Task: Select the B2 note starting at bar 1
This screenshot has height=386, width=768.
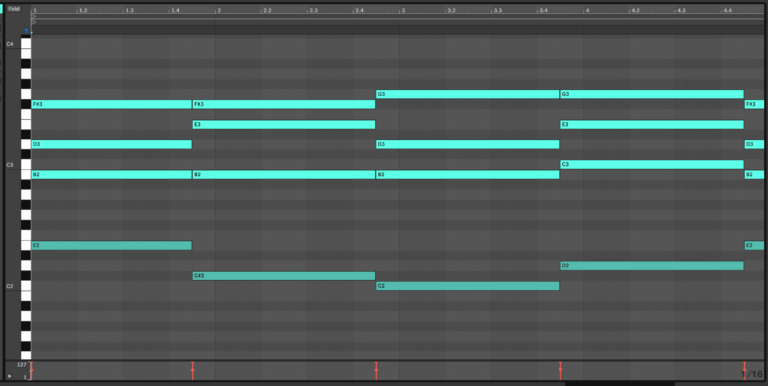Action: coord(111,175)
